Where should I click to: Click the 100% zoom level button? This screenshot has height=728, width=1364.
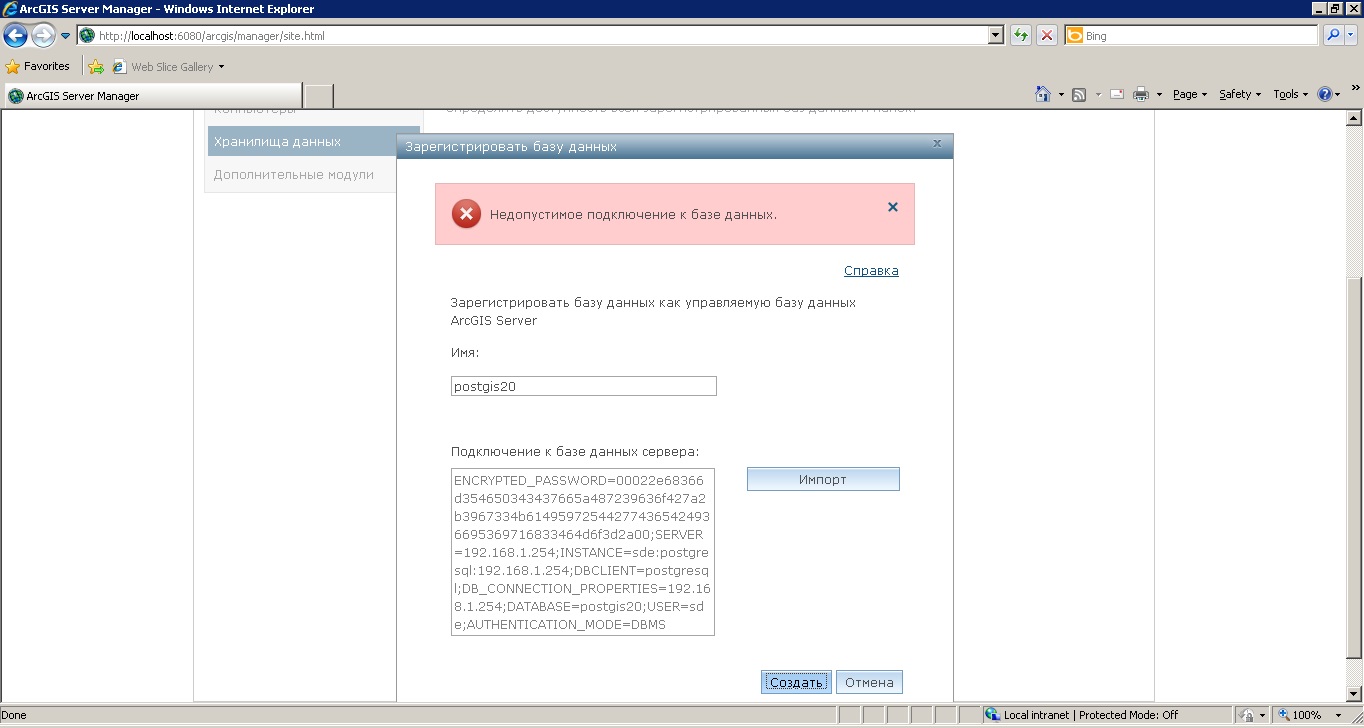click(1300, 715)
